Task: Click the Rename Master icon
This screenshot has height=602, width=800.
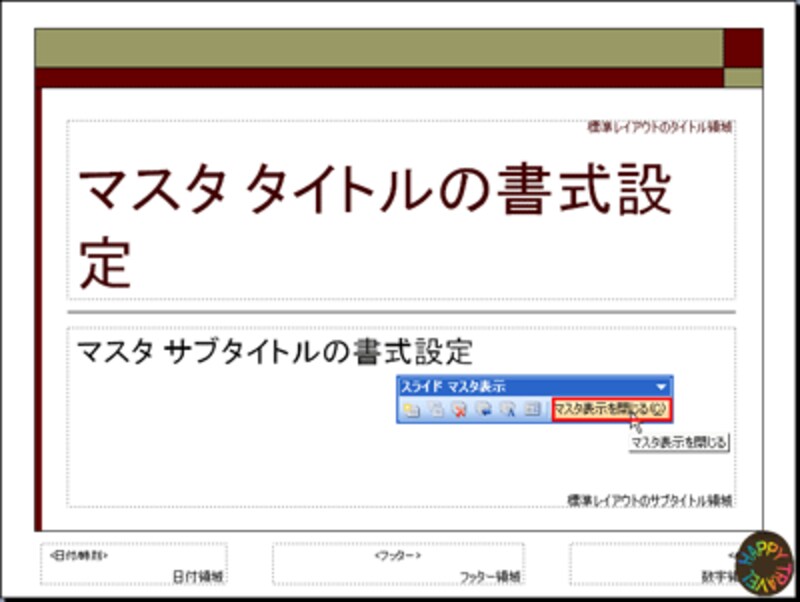Action: [508, 409]
